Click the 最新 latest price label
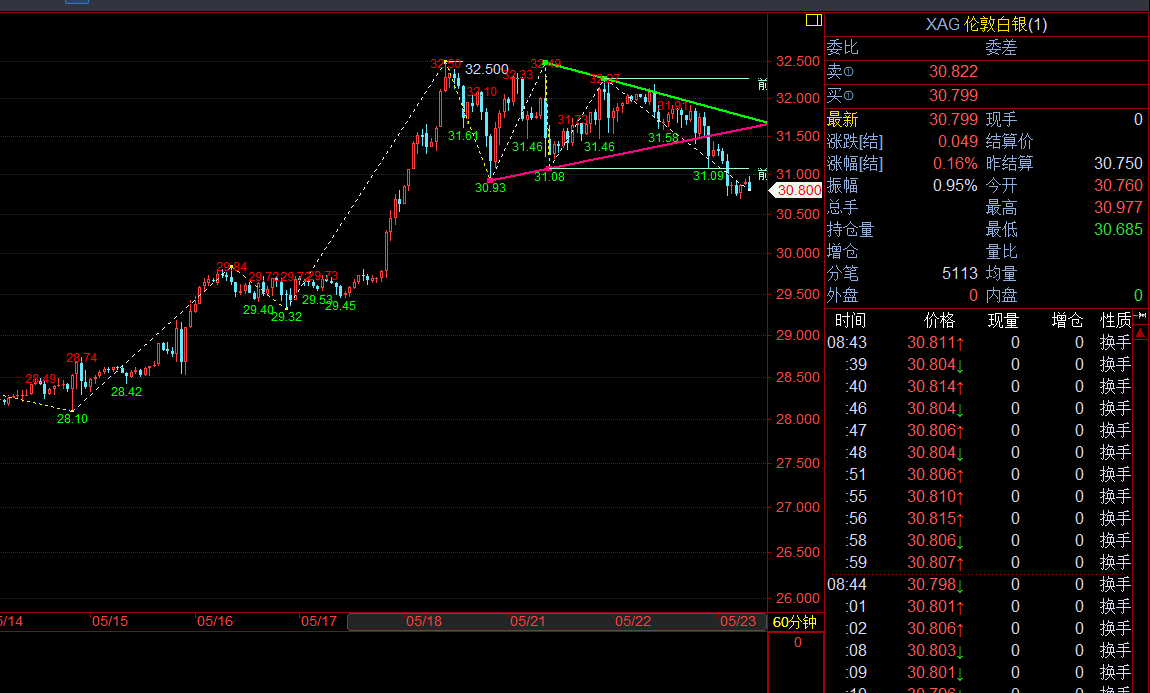Viewport: 1150px width, 693px height. point(842,119)
